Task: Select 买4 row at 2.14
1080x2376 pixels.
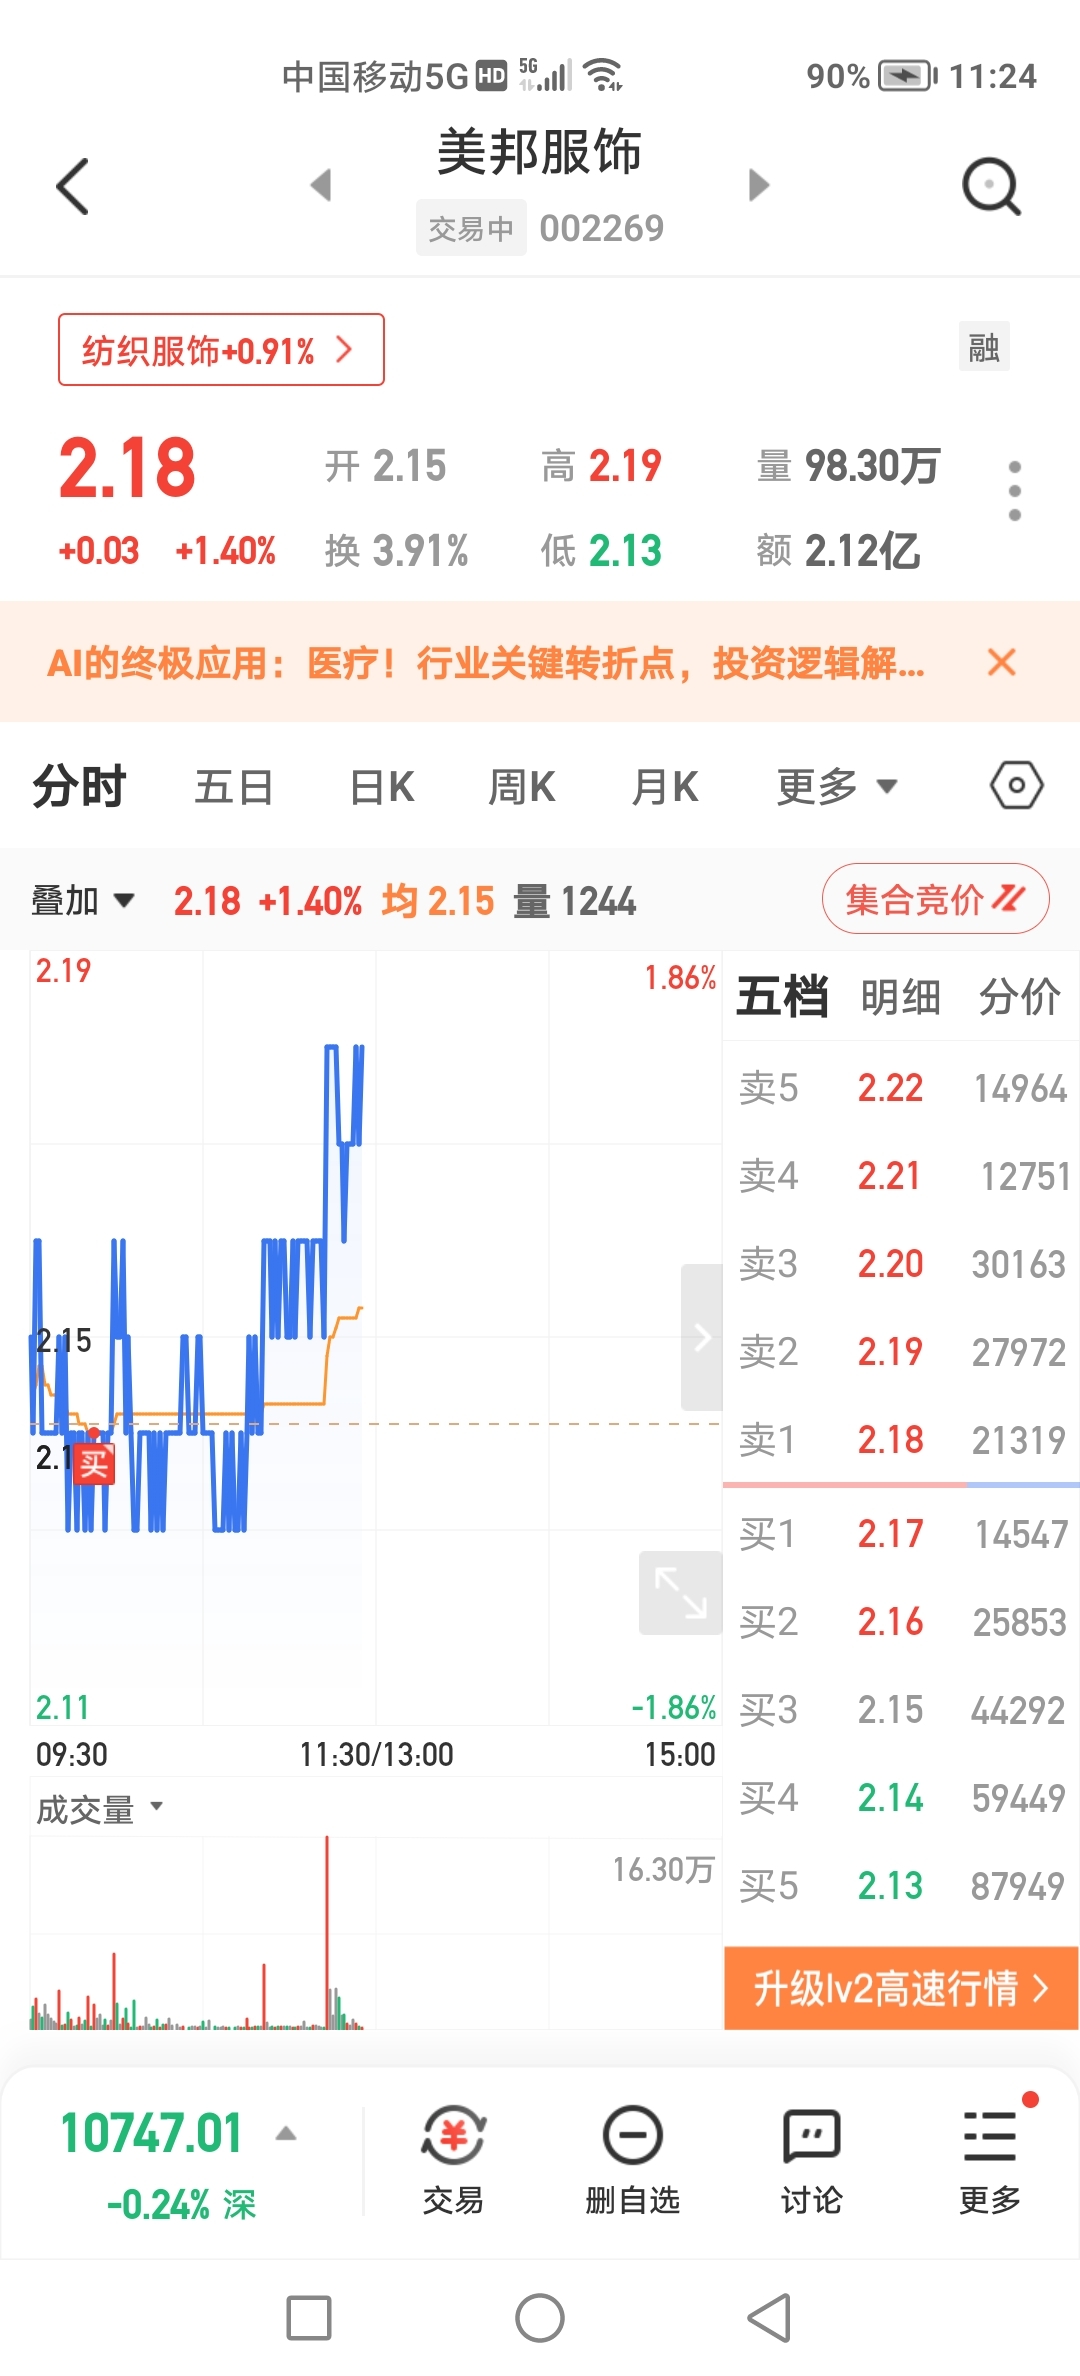Action: [x=901, y=1798]
